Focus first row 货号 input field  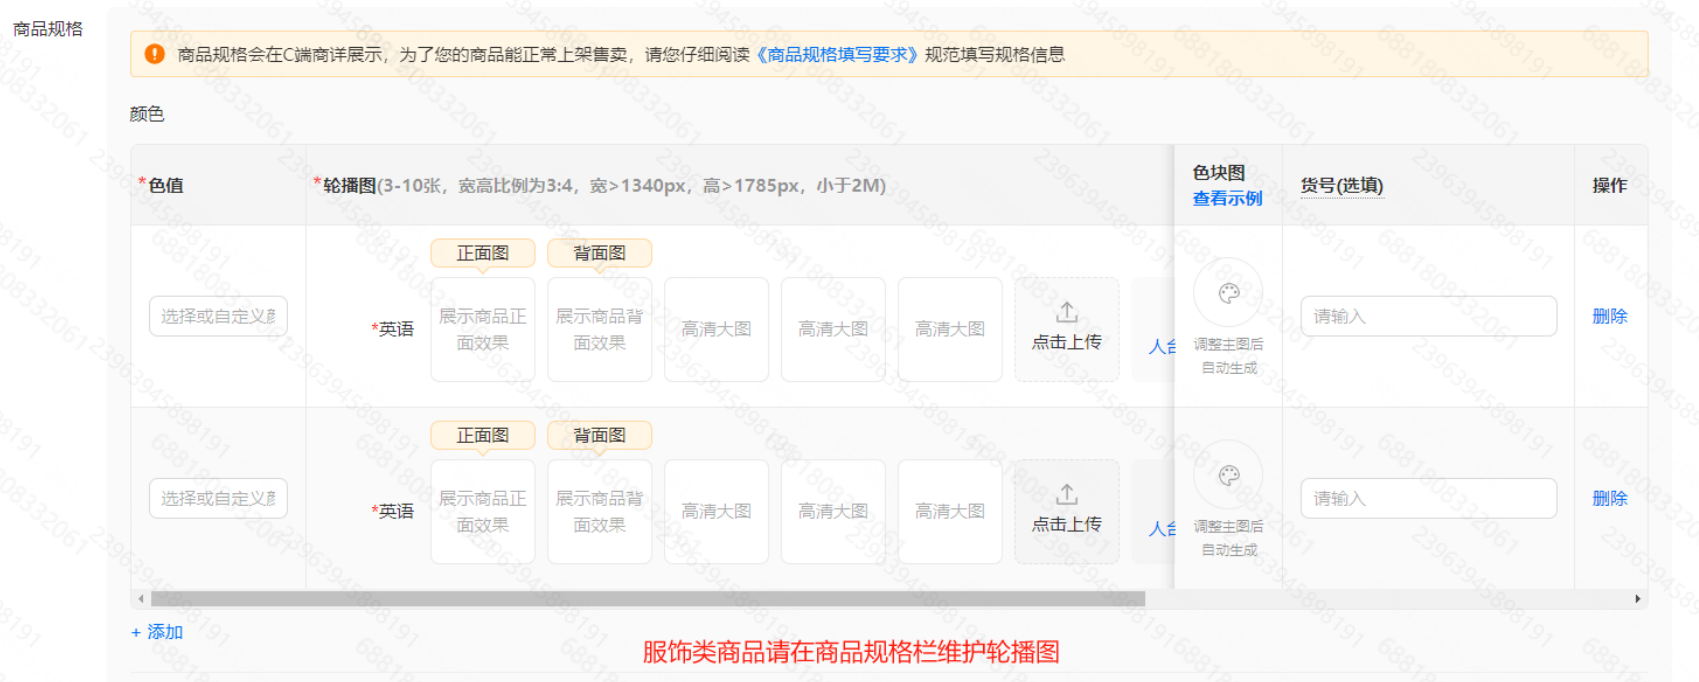pyautogui.click(x=1428, y=316)
